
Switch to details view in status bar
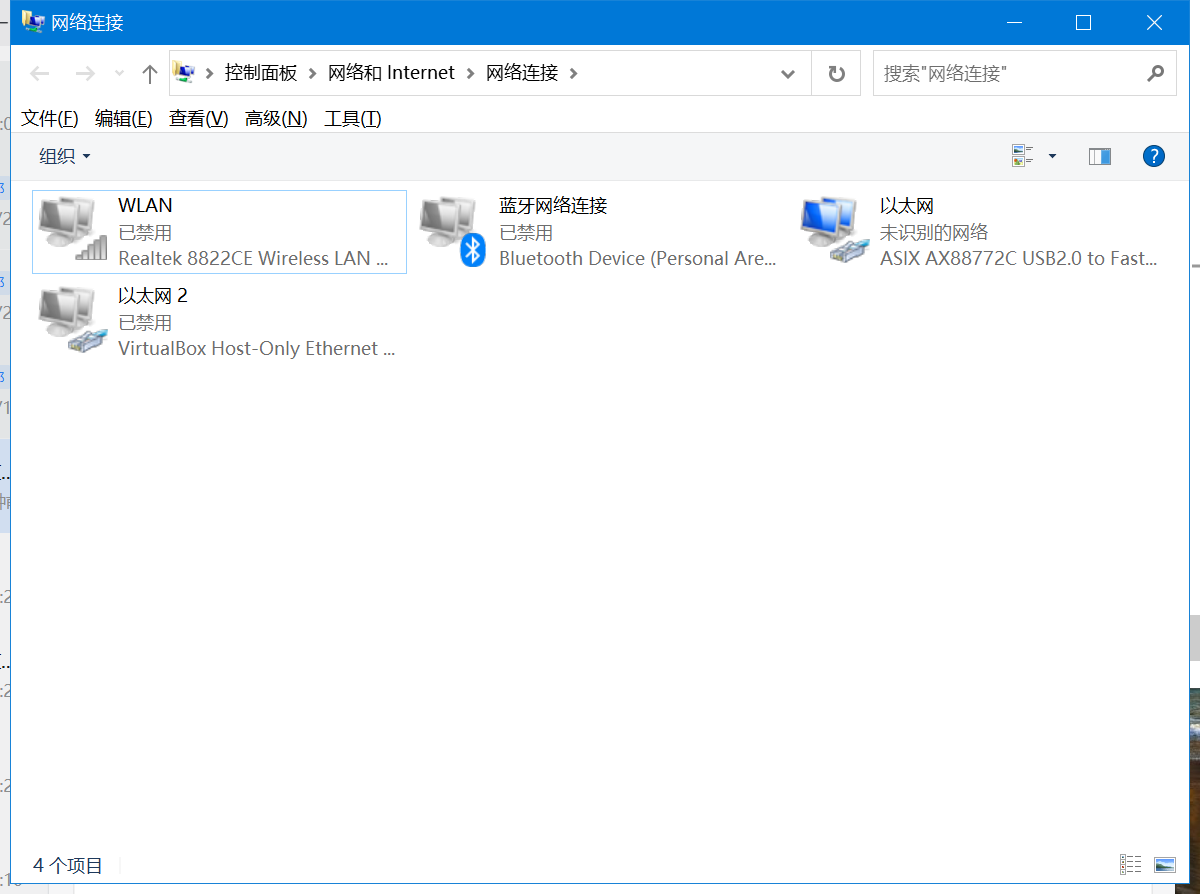1130,864
